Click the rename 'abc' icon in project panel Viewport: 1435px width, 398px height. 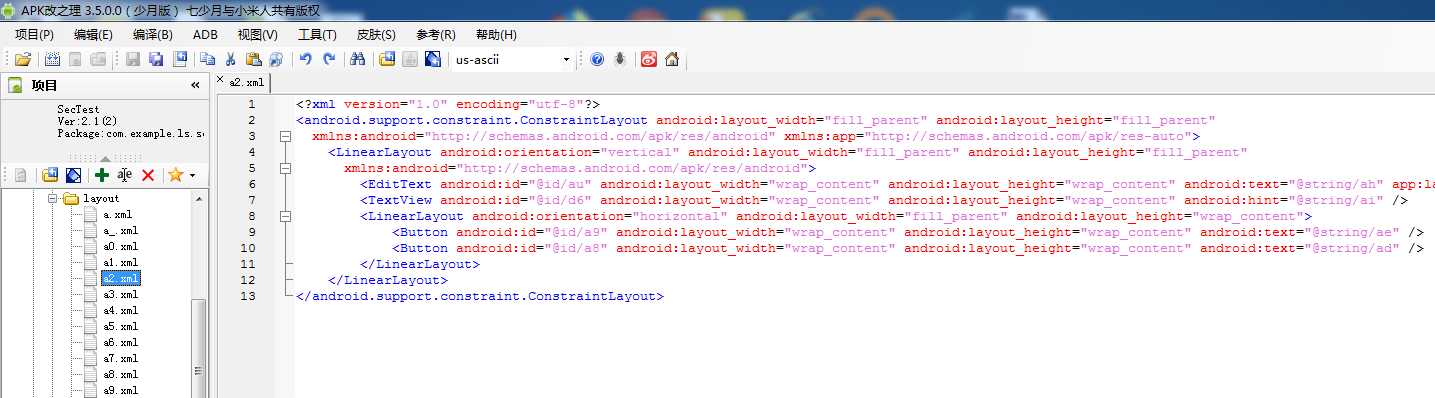pos(125,175)
